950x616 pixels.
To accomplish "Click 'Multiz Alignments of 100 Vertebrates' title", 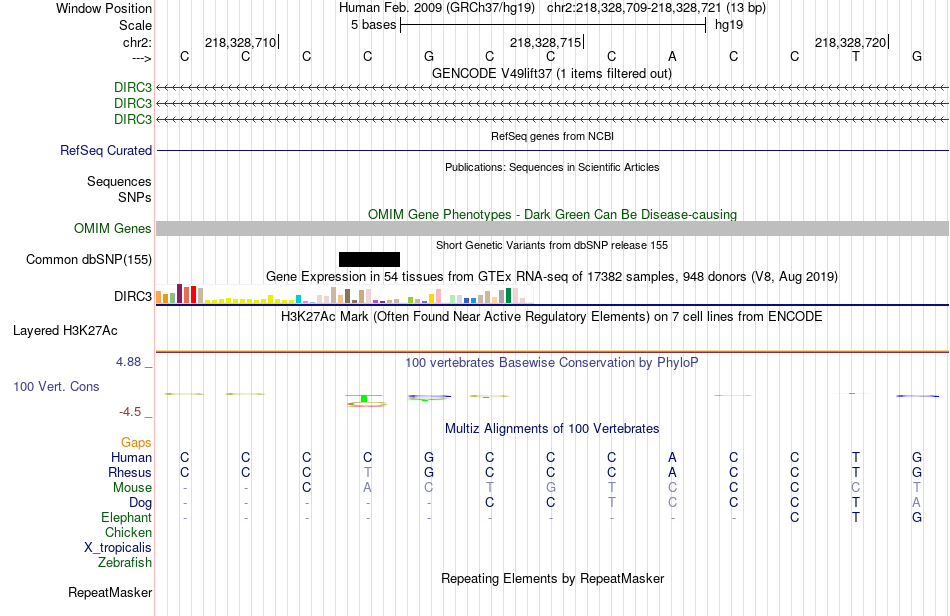I will click(552, 428).
